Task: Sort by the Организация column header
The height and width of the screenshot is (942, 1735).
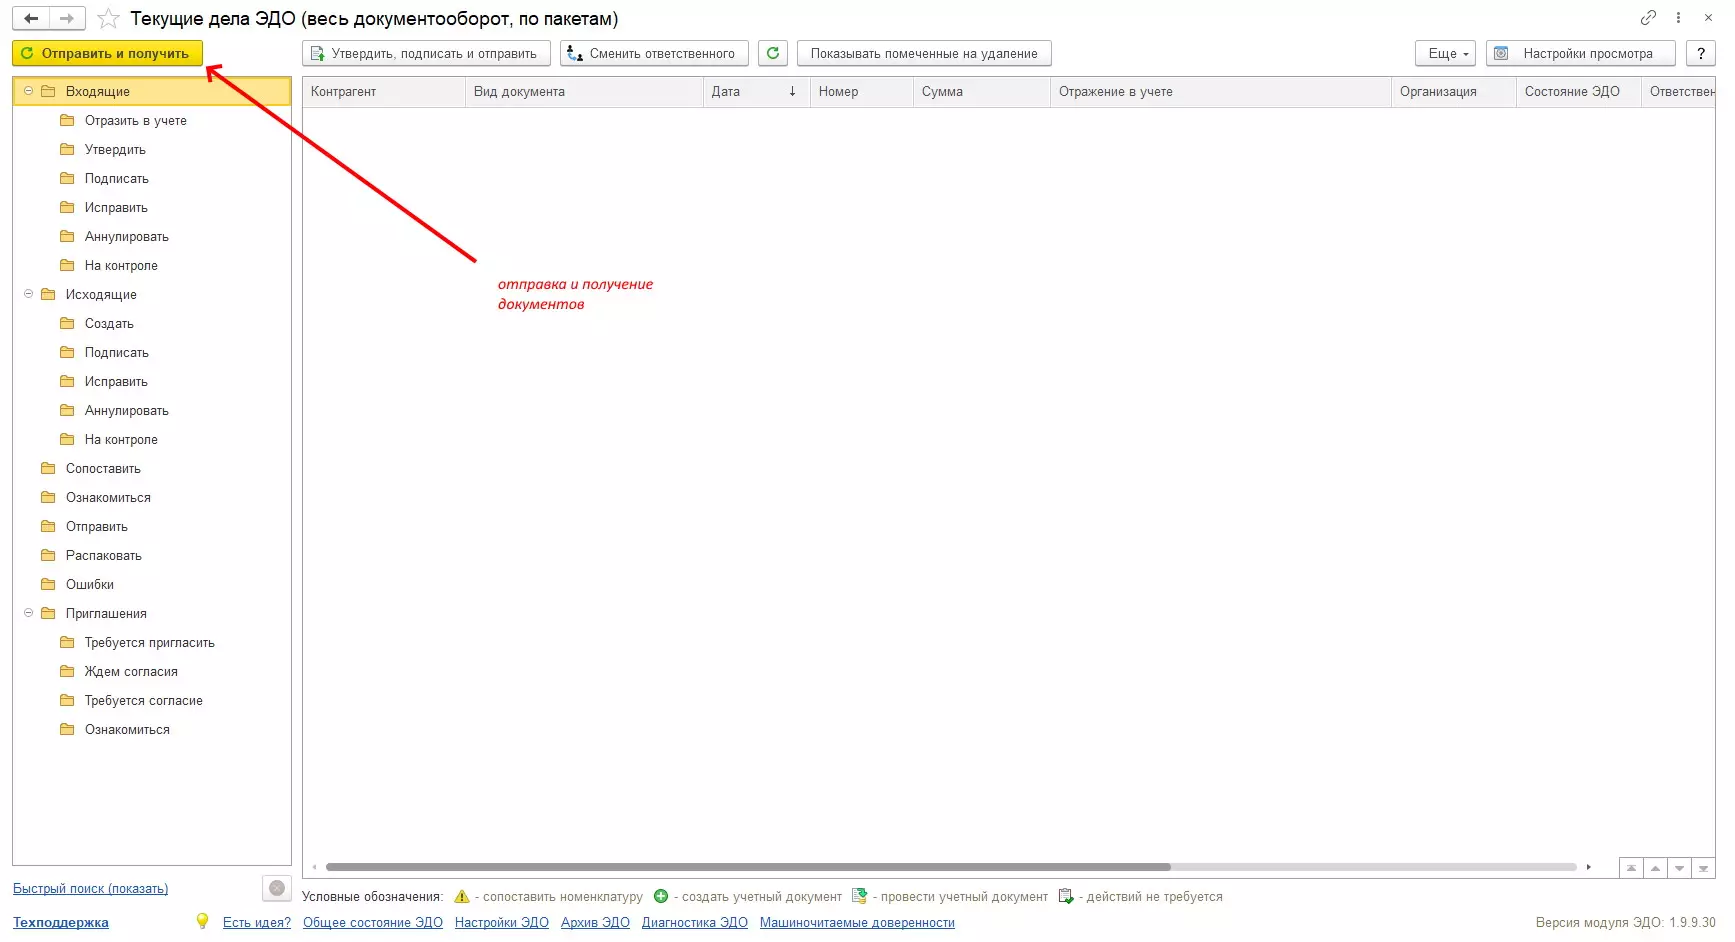Action: 1454,91
